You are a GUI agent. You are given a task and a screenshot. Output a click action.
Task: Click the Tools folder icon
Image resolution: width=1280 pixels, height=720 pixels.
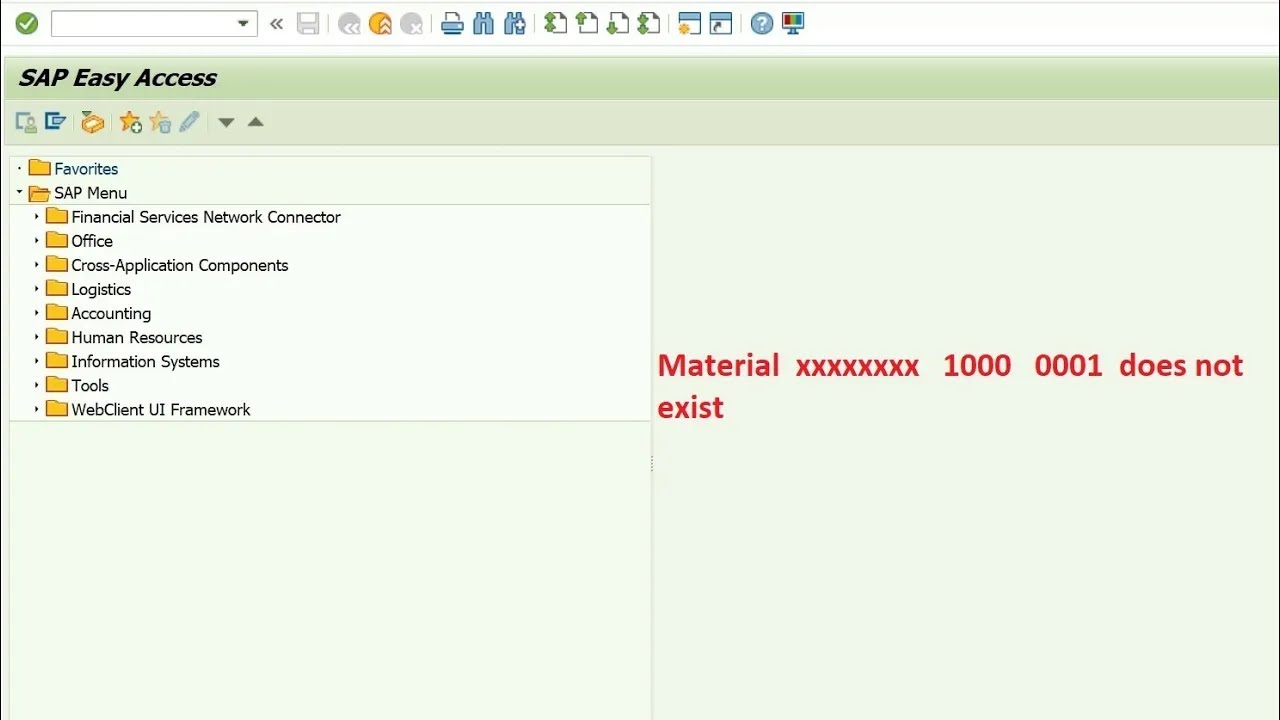(x=56, y=384)
